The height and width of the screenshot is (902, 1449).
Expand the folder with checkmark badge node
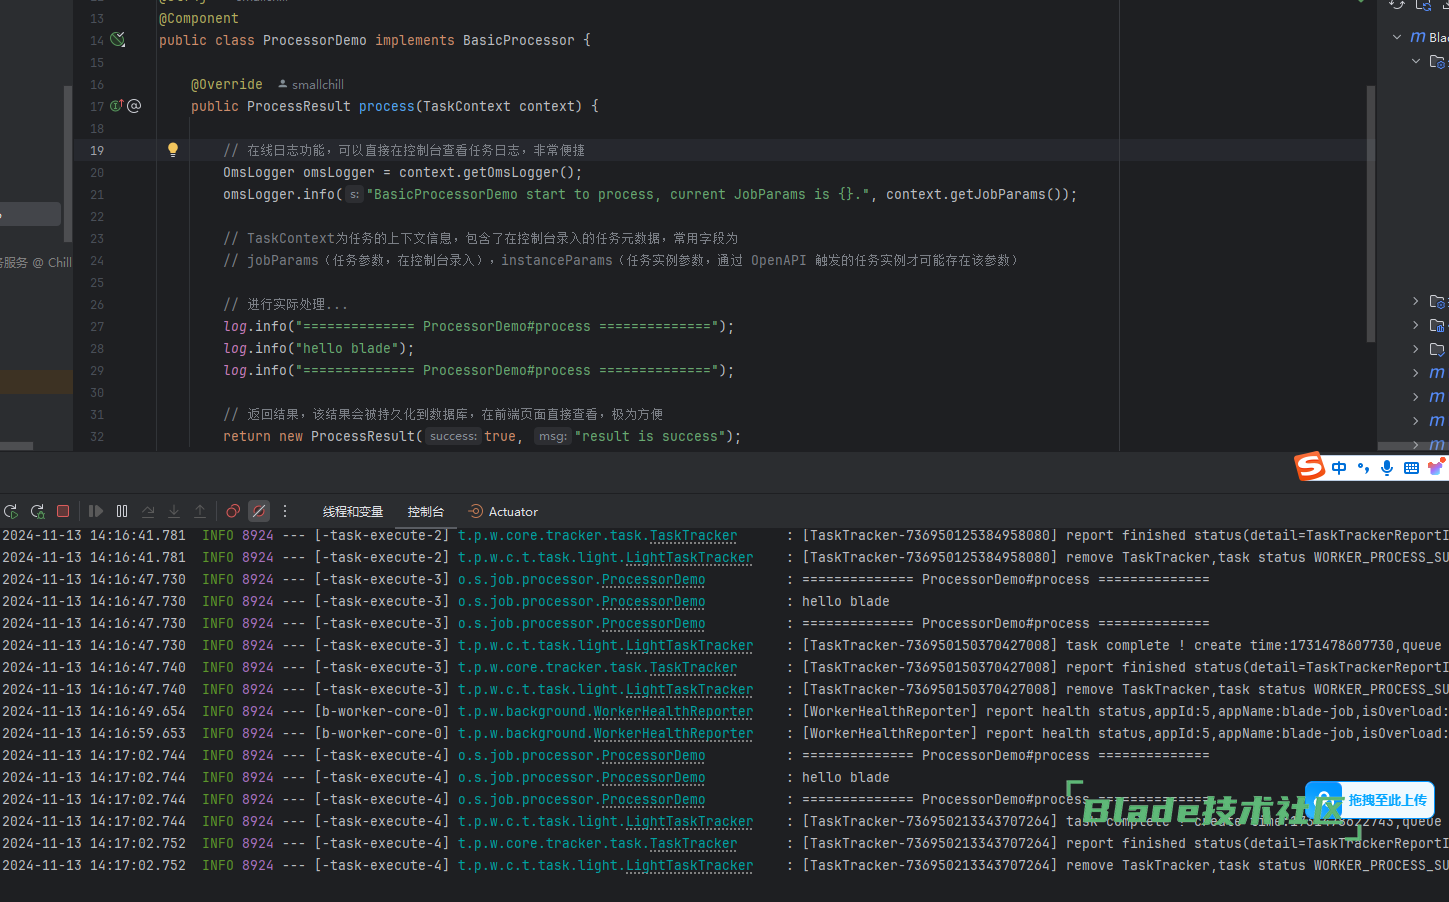coord(1416,349)
